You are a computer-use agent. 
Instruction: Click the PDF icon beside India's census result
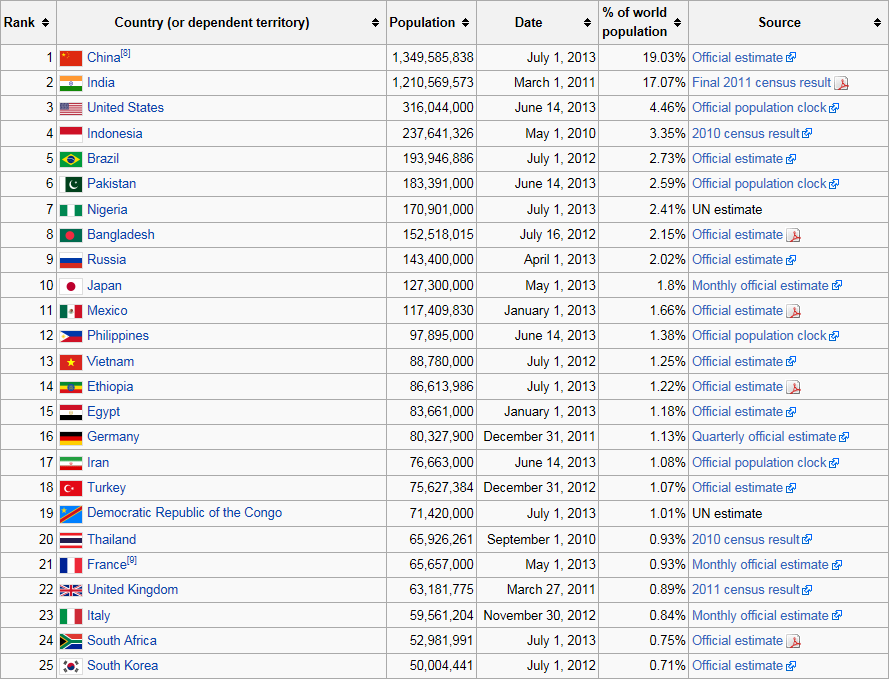pos(841,83)
